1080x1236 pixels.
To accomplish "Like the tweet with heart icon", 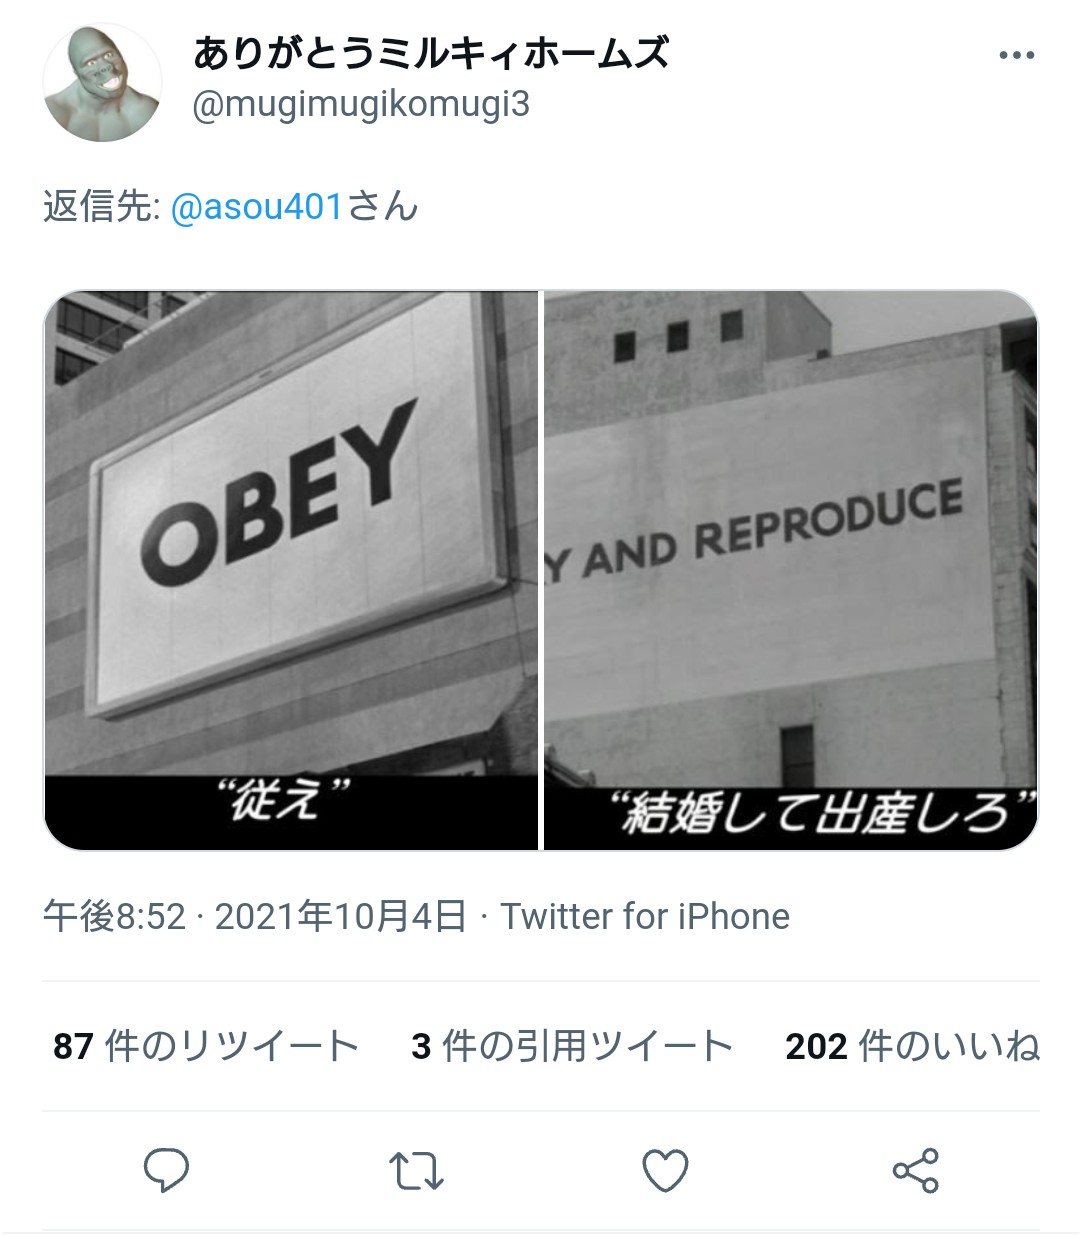I will coord(665,1171).
